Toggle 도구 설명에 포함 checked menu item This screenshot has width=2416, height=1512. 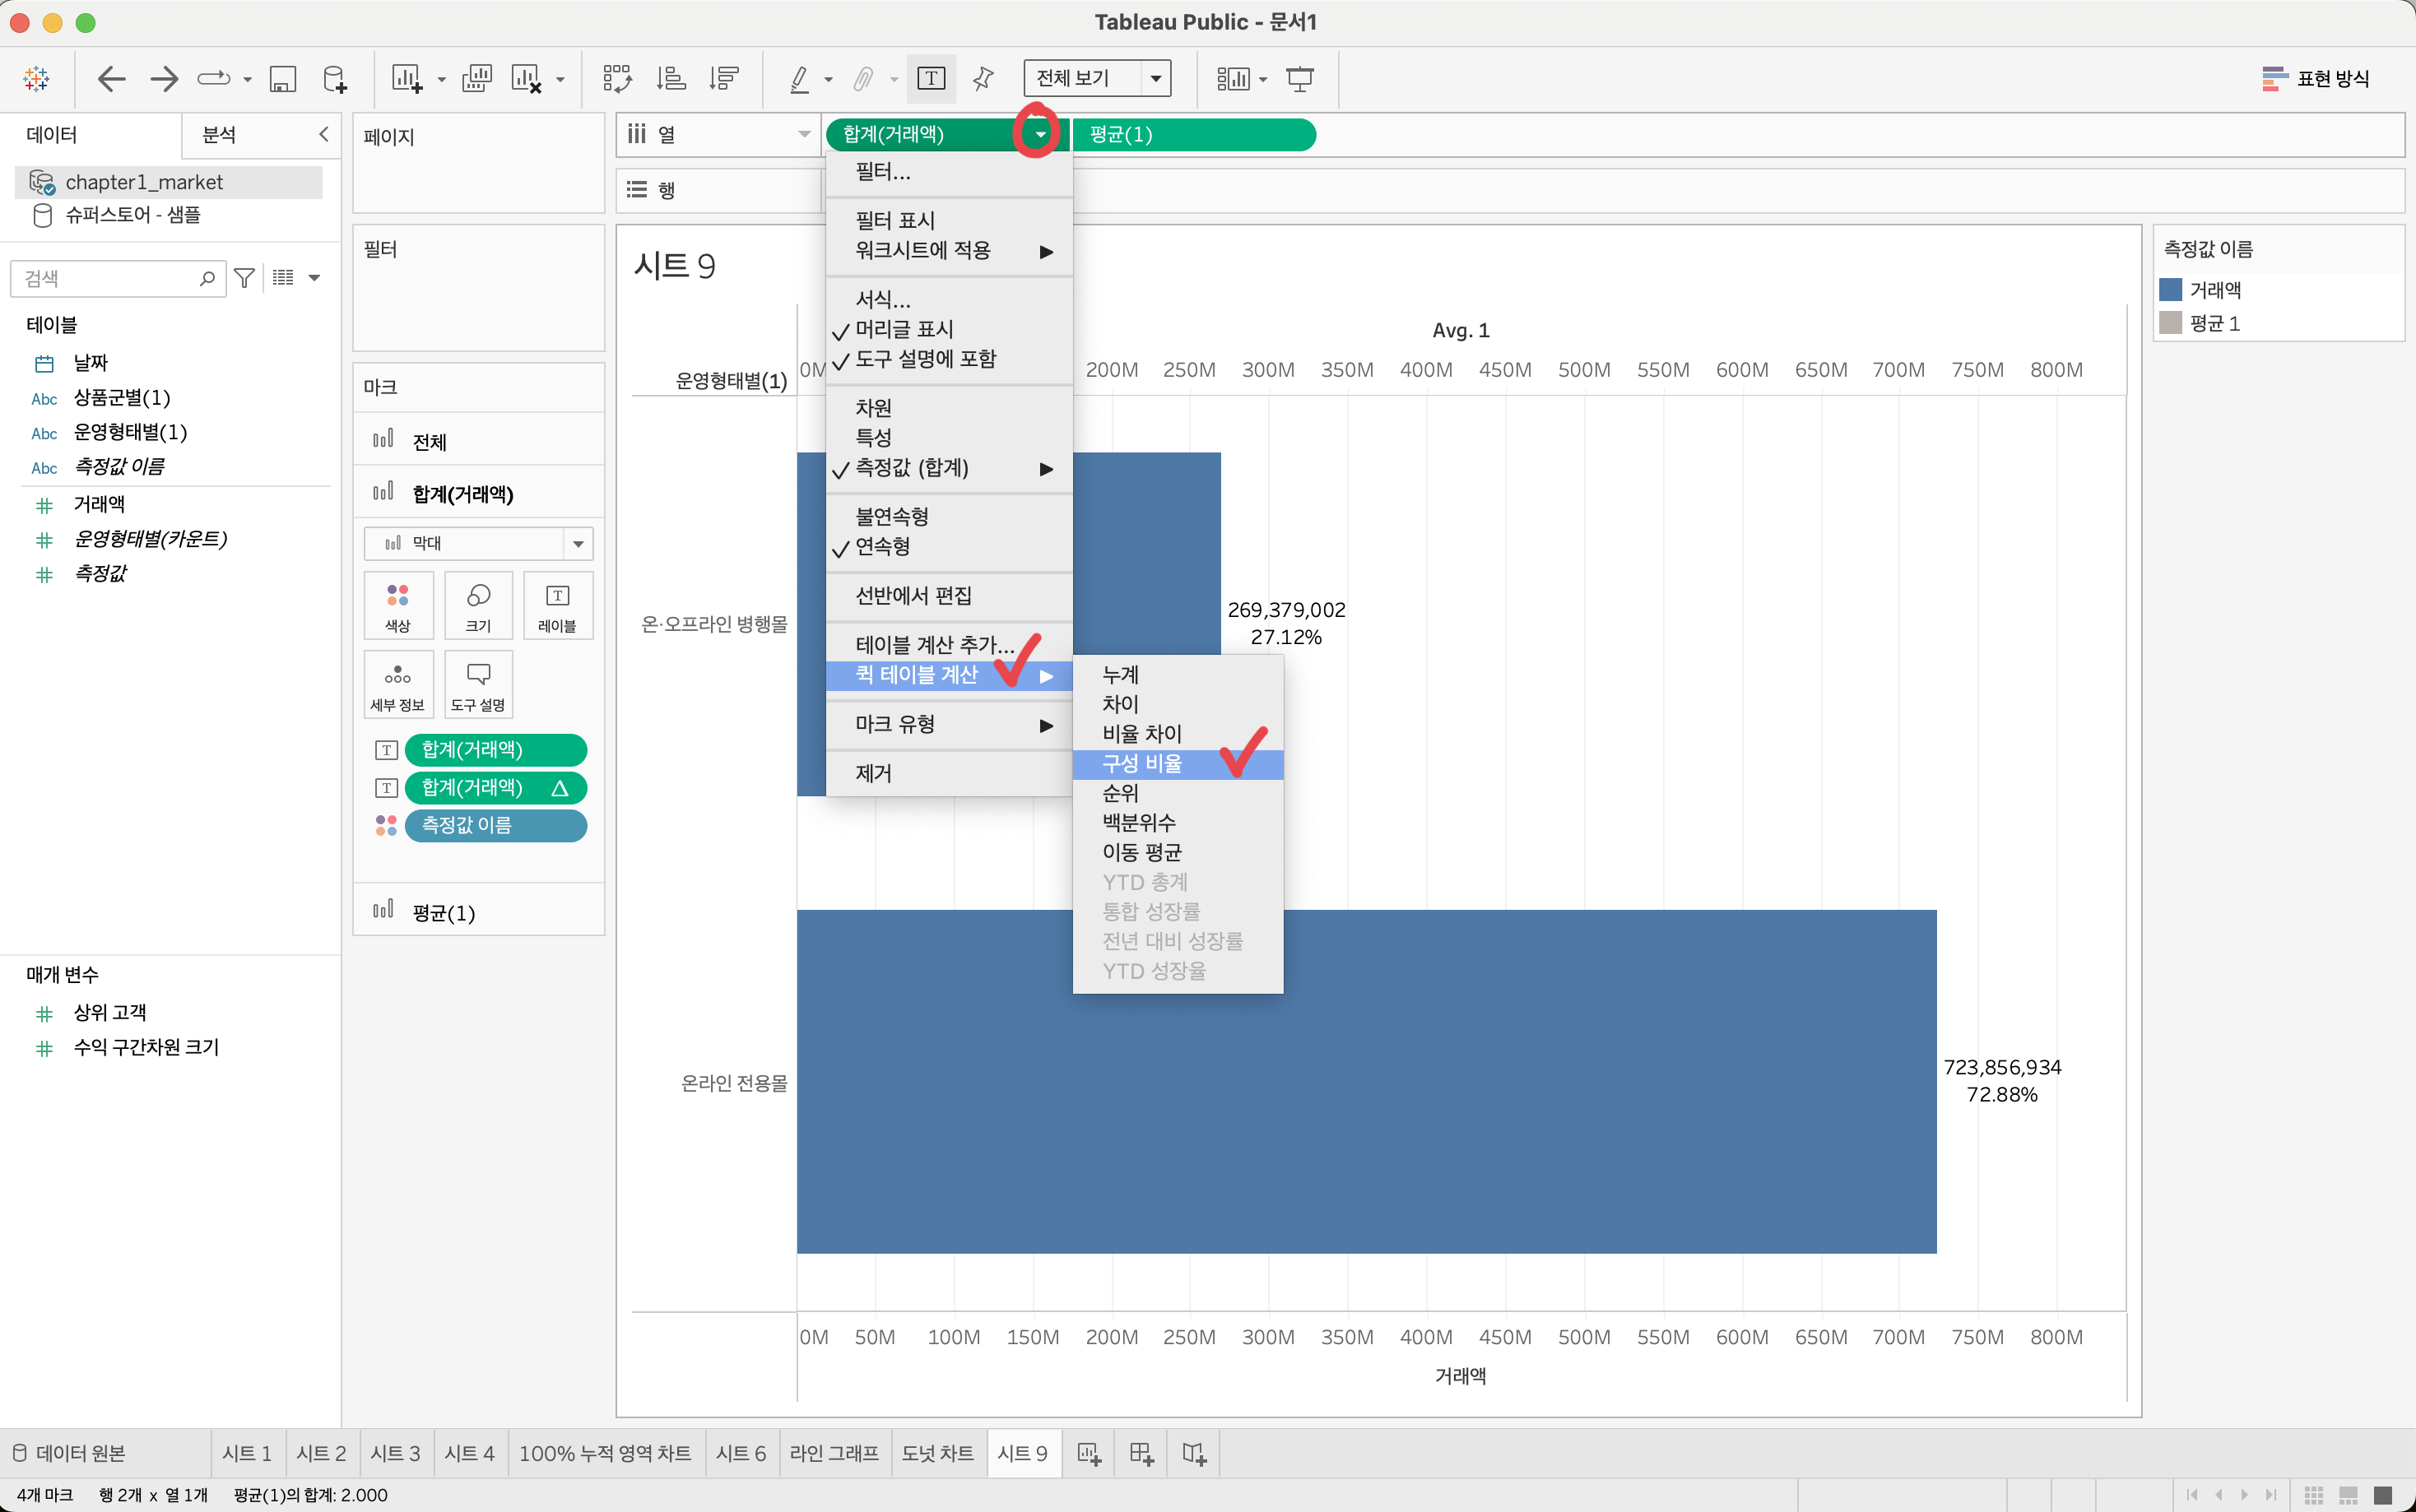click(x=925, y=359)
